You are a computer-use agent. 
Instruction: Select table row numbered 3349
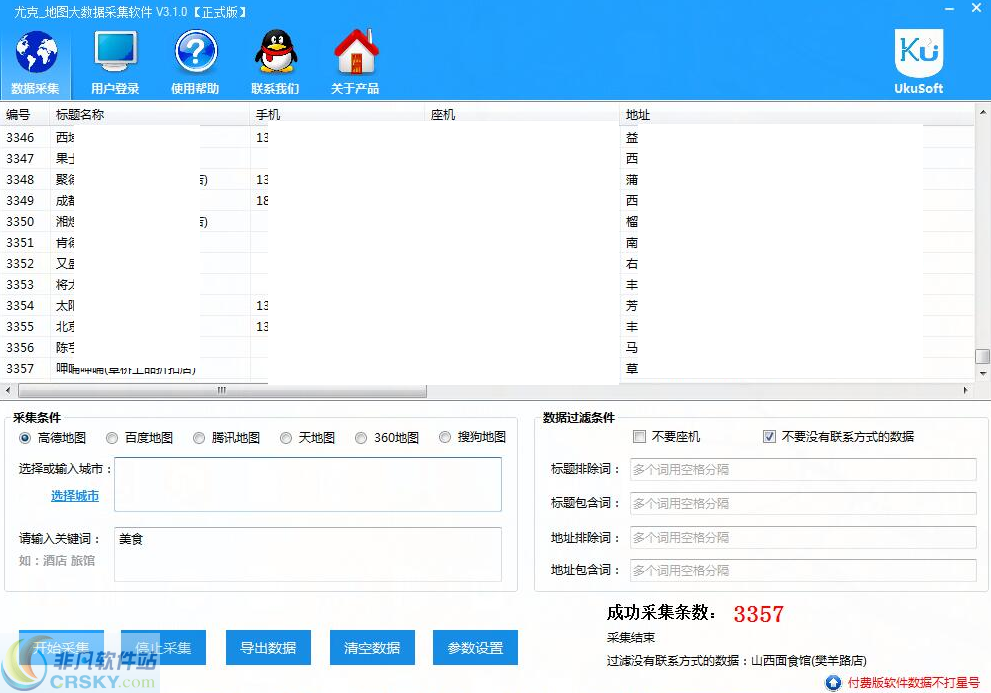(x=487, y=200)
